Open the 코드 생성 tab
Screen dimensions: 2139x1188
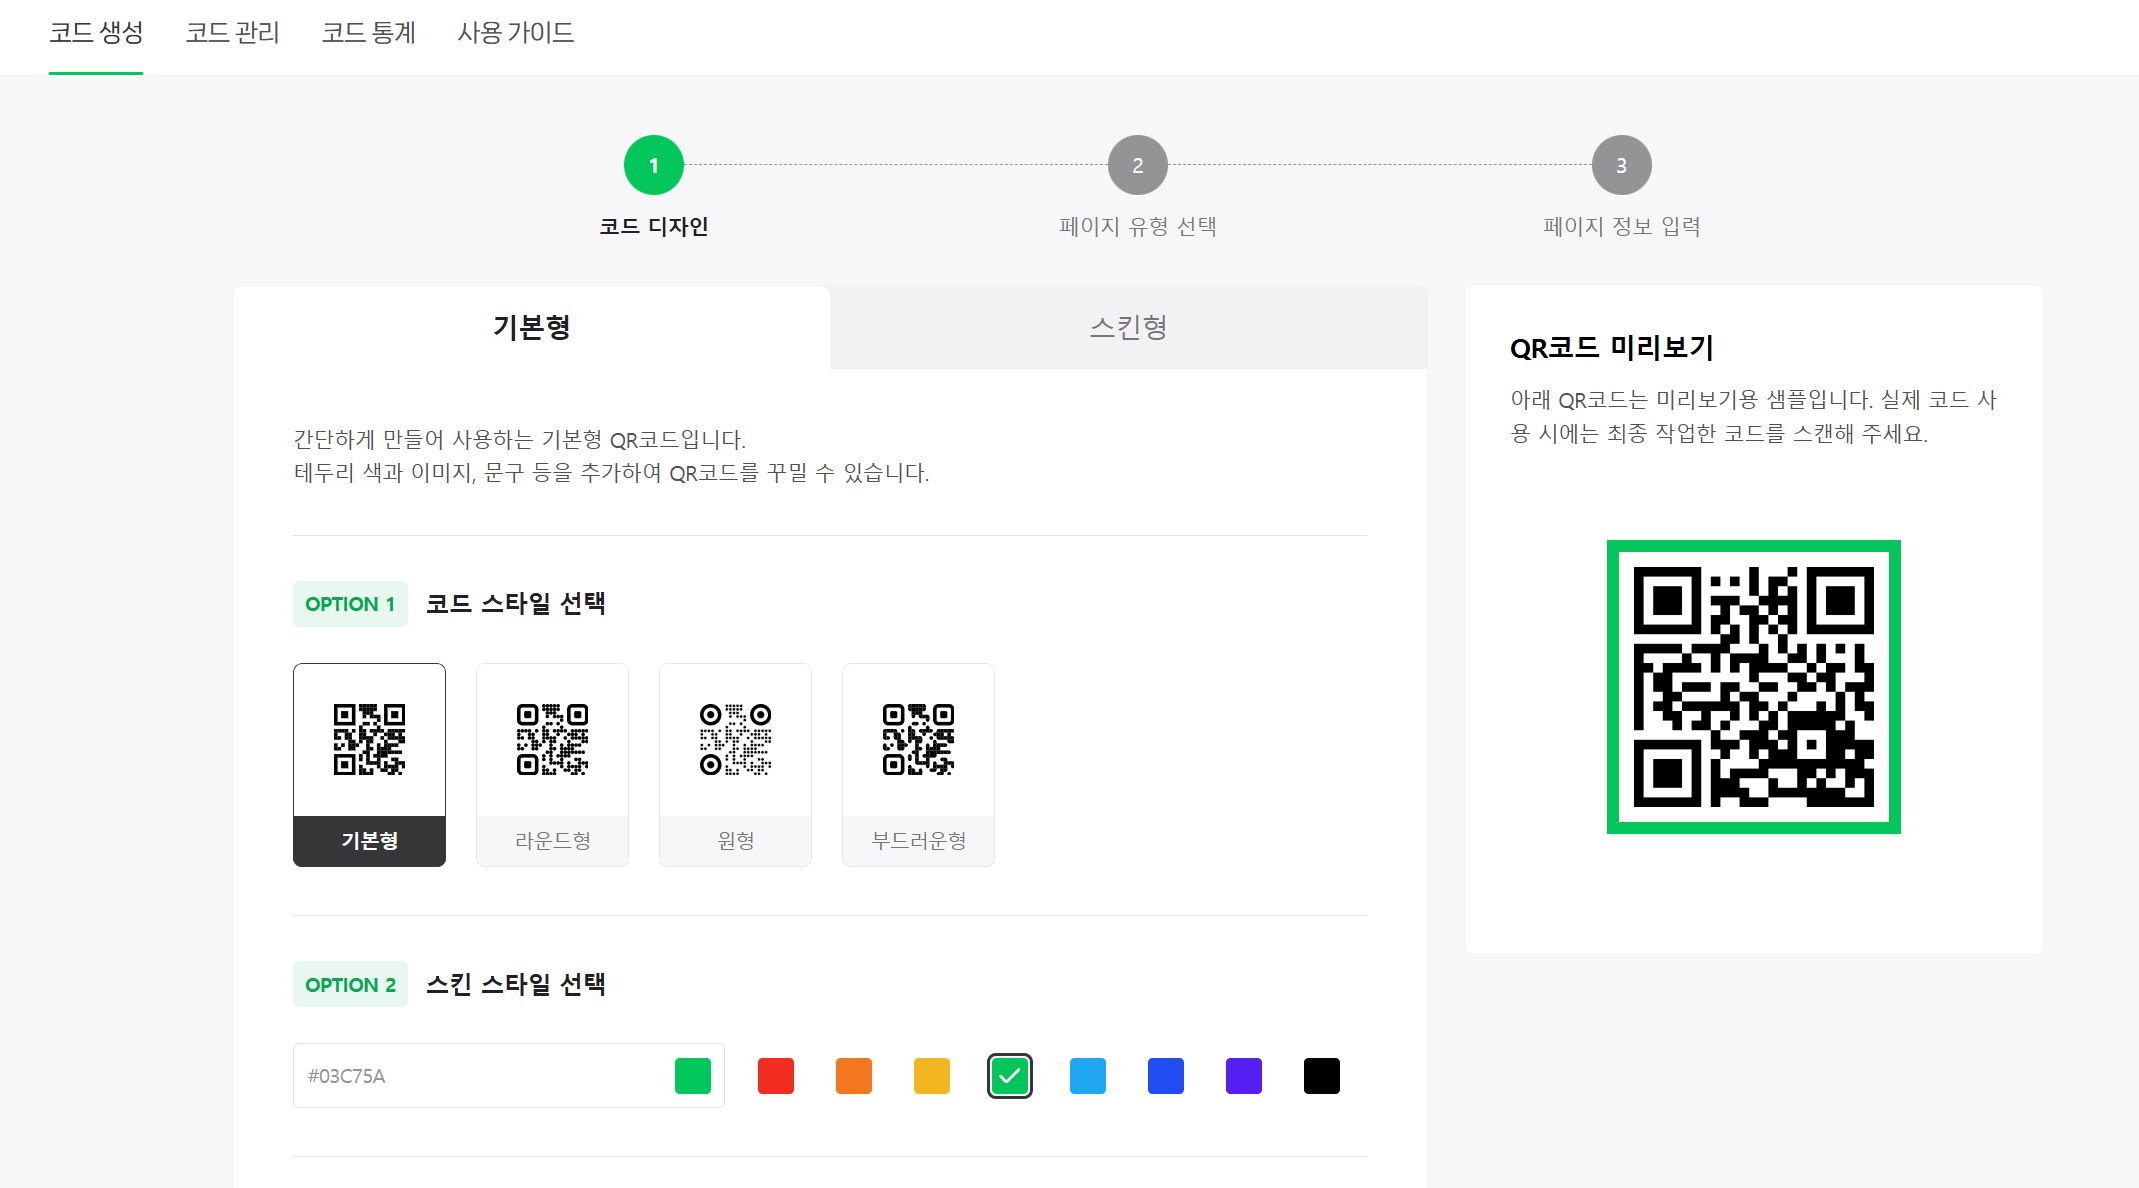pyautogui.click(x=96, y=33)
